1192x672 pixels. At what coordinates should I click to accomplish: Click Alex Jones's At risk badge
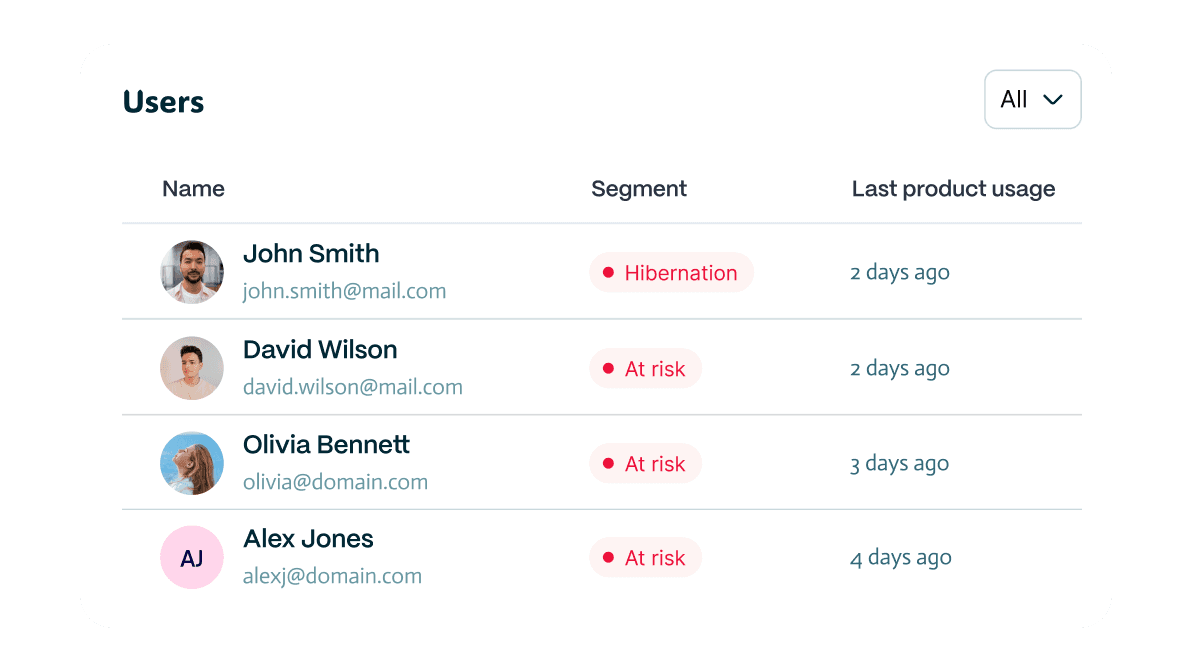[645, 558]
